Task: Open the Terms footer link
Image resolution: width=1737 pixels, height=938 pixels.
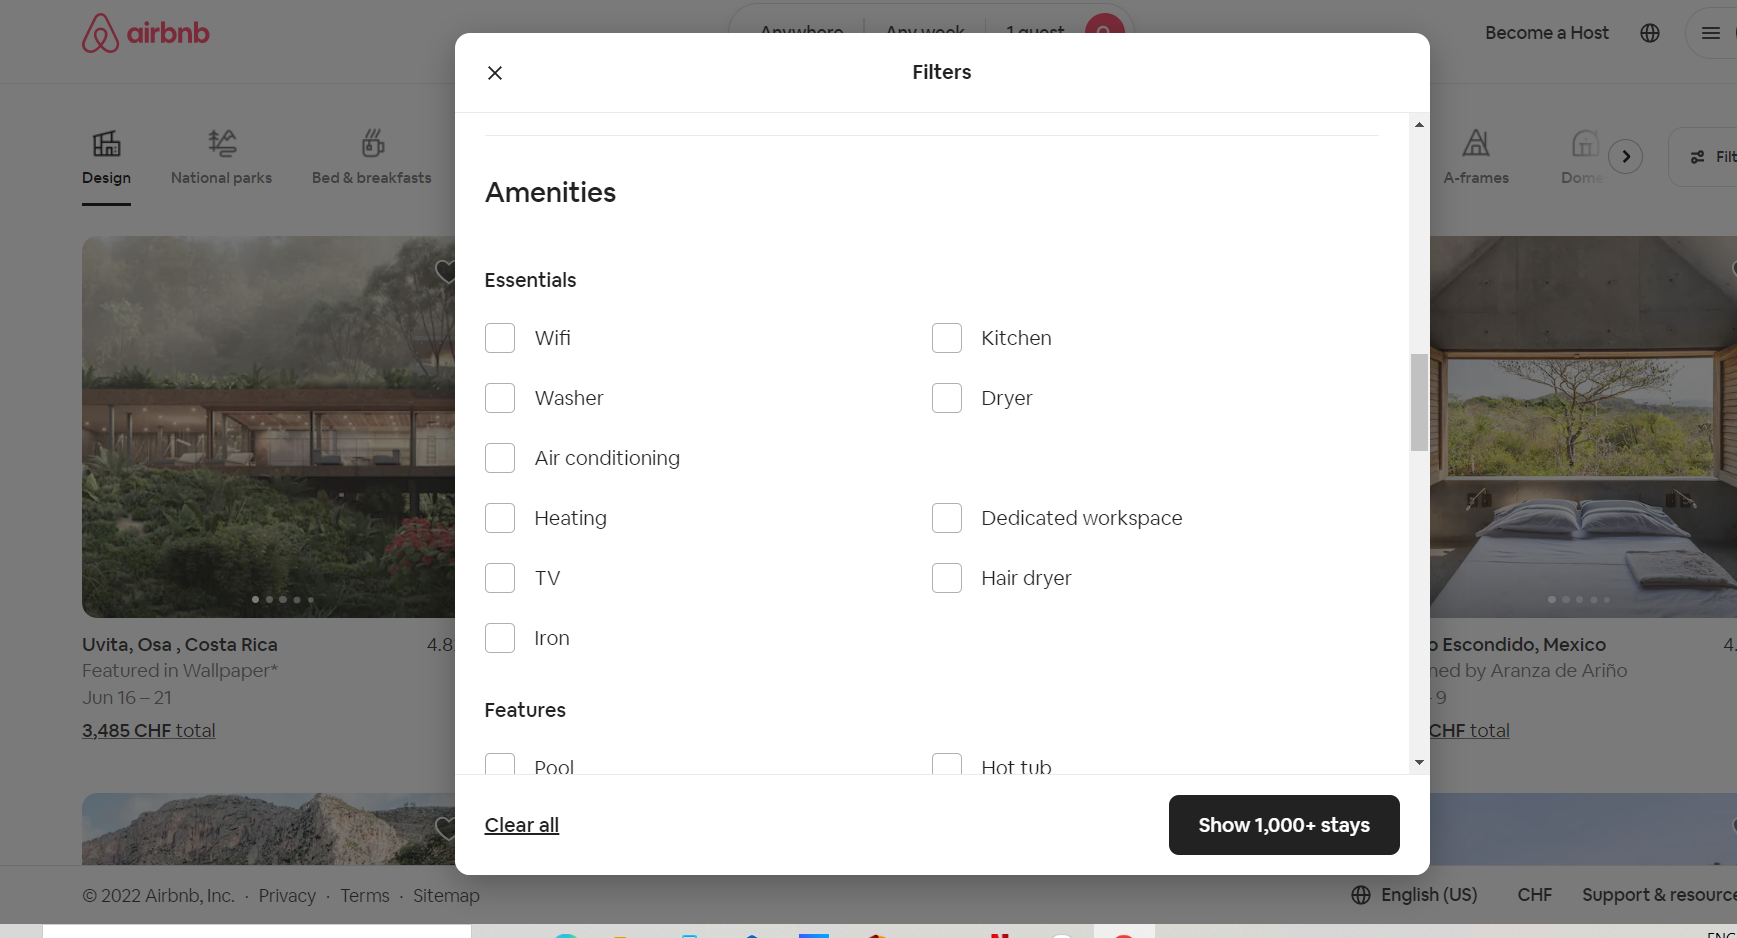Action: tap(365, 895)
